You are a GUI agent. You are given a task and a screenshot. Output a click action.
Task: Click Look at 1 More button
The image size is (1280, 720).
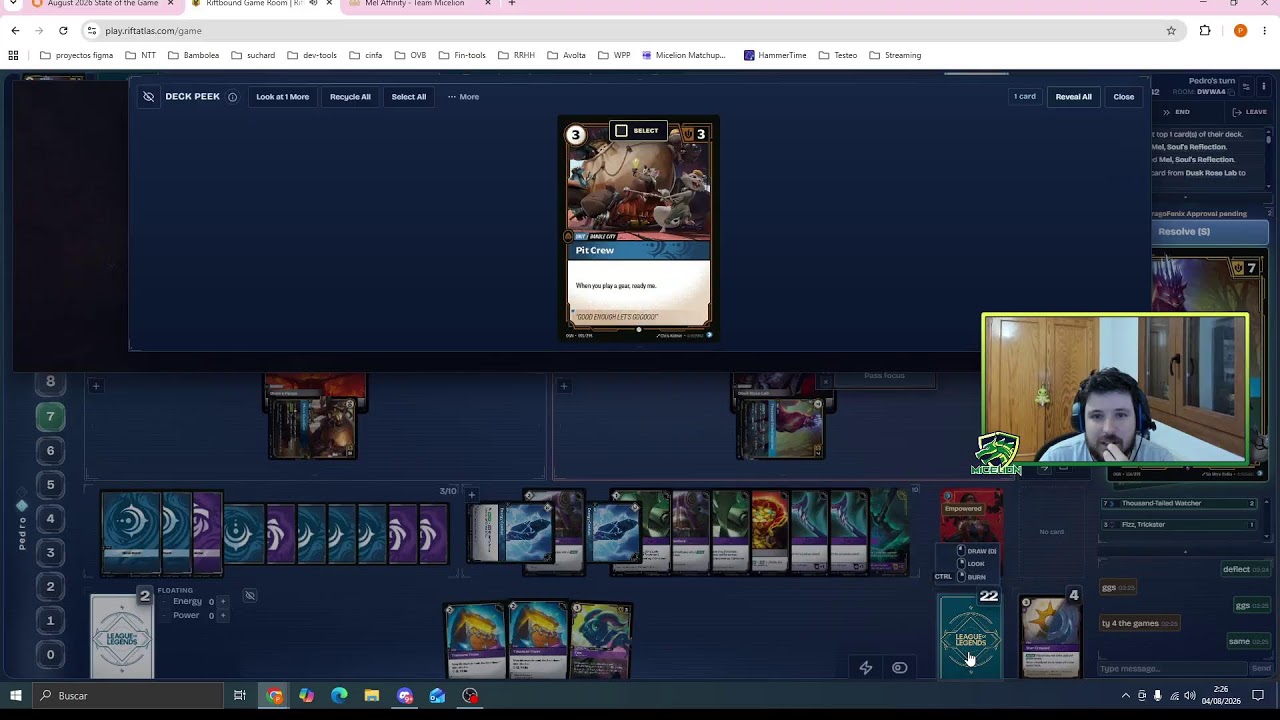pyautogui.click(x=282, y=97)
